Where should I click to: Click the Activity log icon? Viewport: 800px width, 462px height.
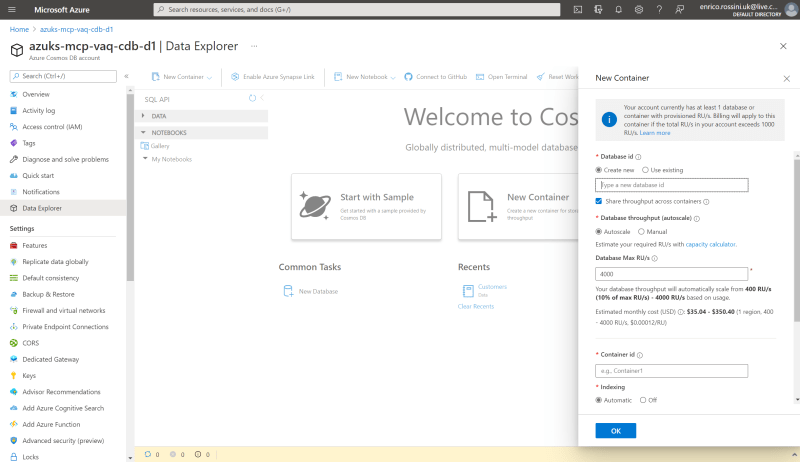(x=14, y=111)
